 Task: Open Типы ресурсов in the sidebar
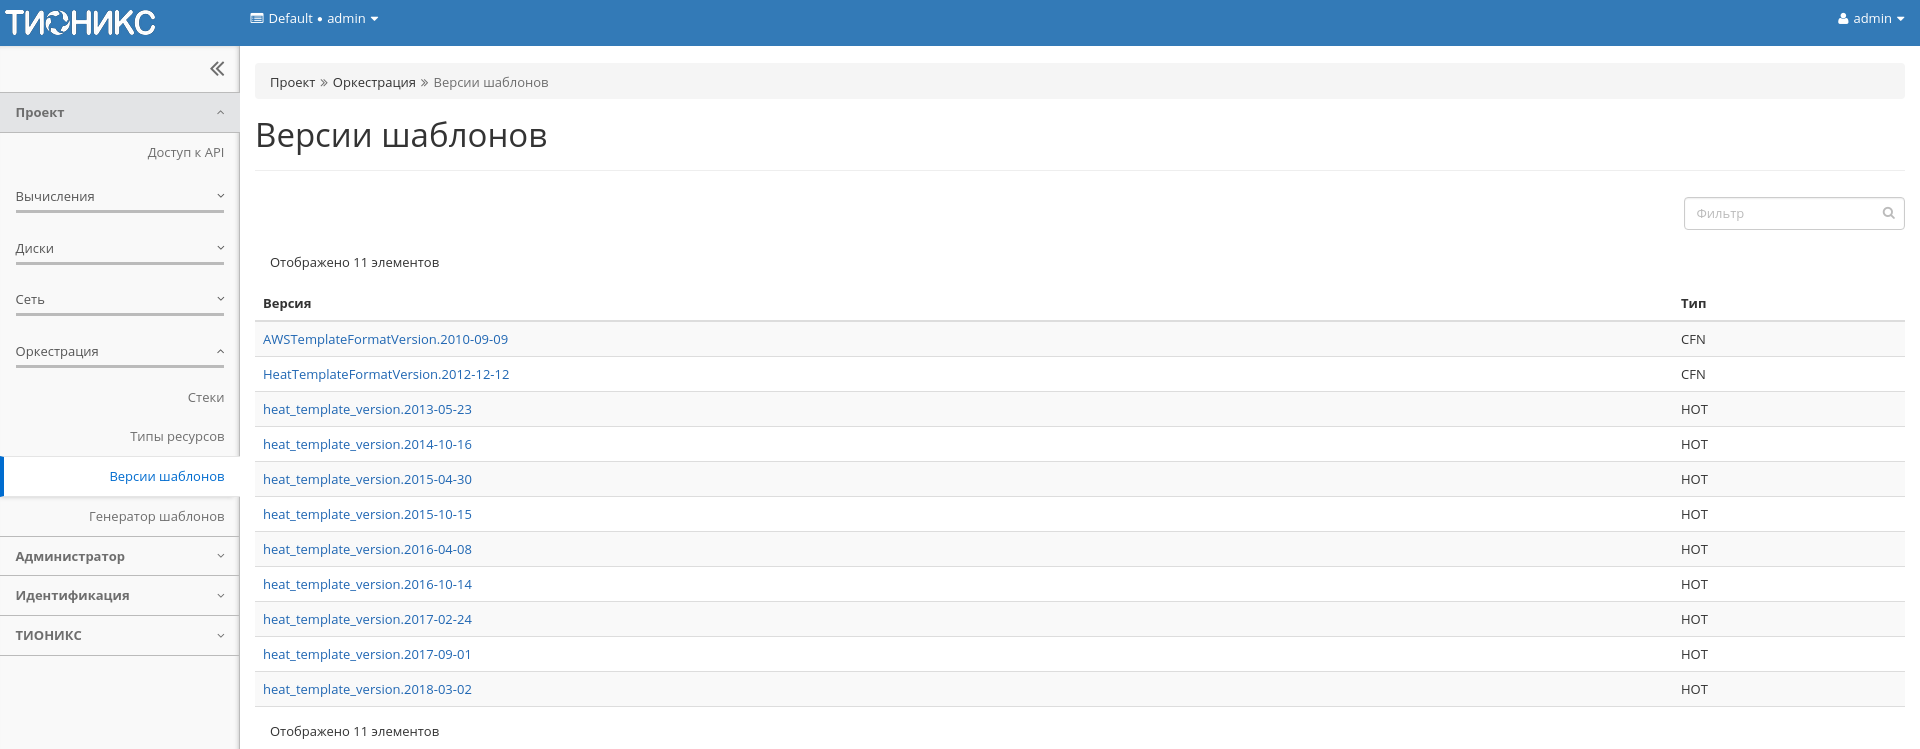click(177, 437)
